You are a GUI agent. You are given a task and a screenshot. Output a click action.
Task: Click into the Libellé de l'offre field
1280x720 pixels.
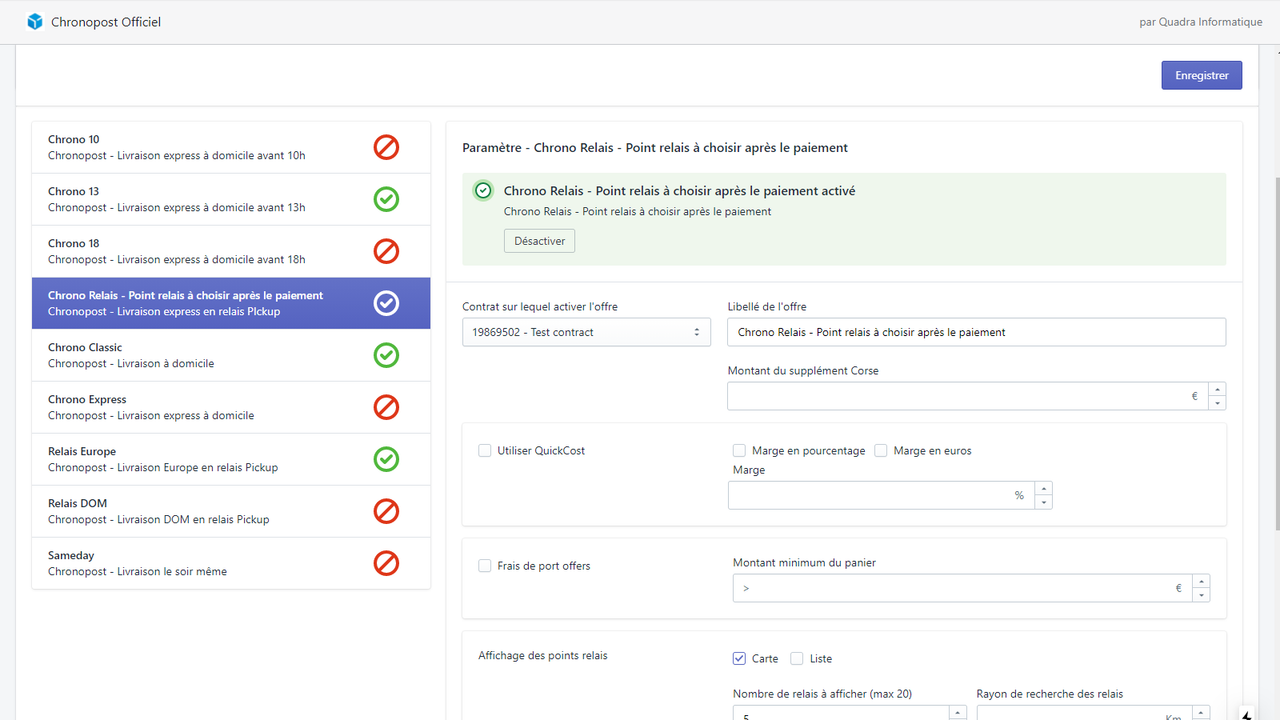[976, 332]
